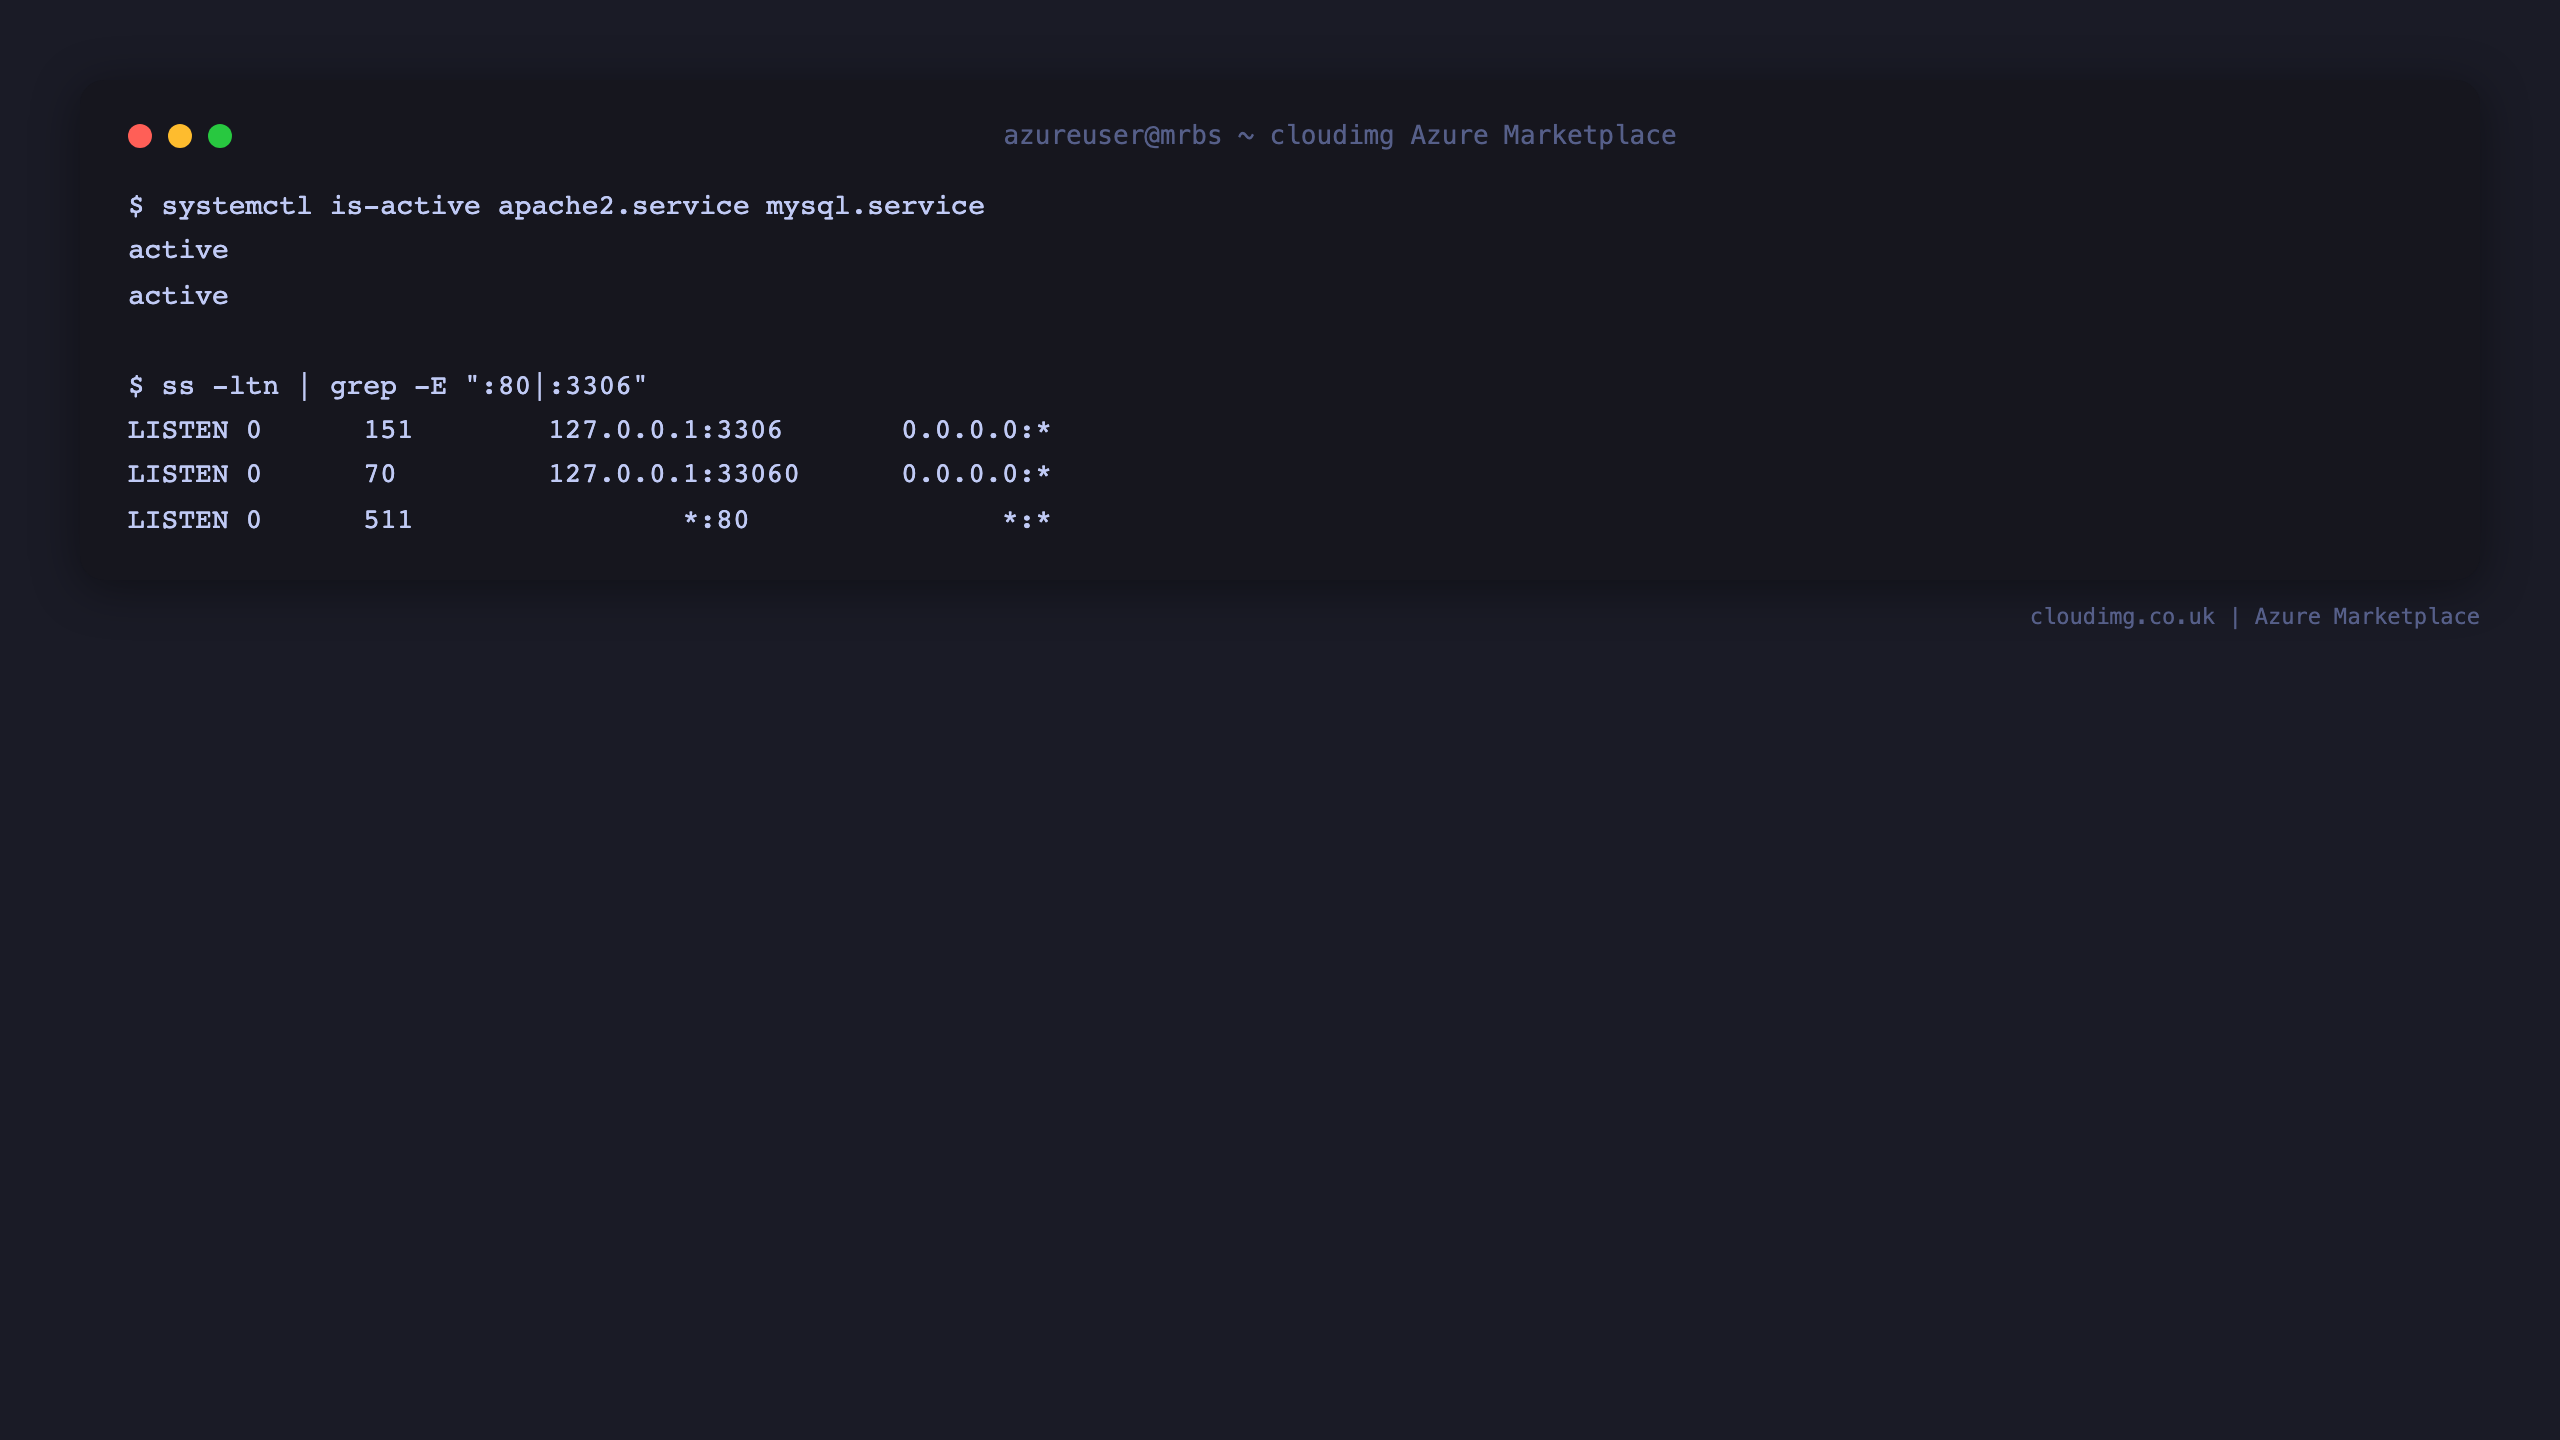Click 'LISTEN' in the *:80 row

coord(178,520)
